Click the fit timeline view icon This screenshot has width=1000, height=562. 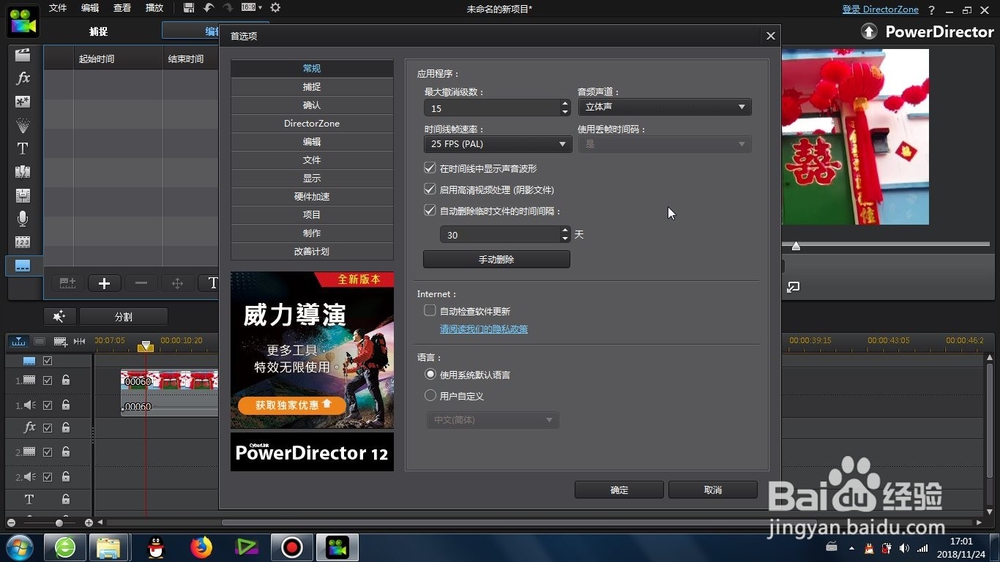pyautogui.click(x=18, y=342)
